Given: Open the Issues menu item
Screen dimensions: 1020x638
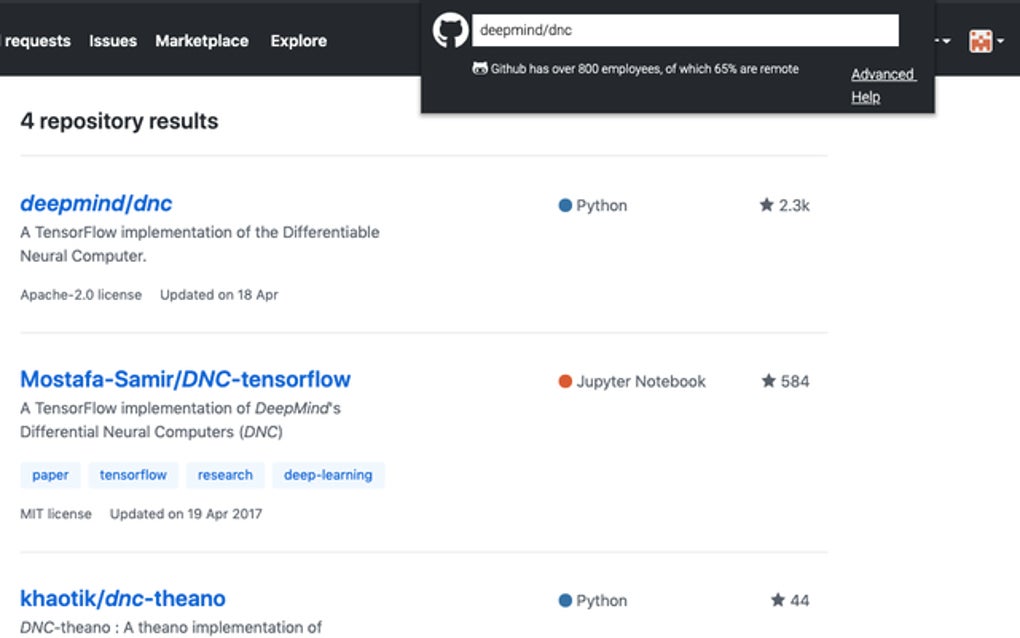Looking at the screenshot, I should (112, 41).
